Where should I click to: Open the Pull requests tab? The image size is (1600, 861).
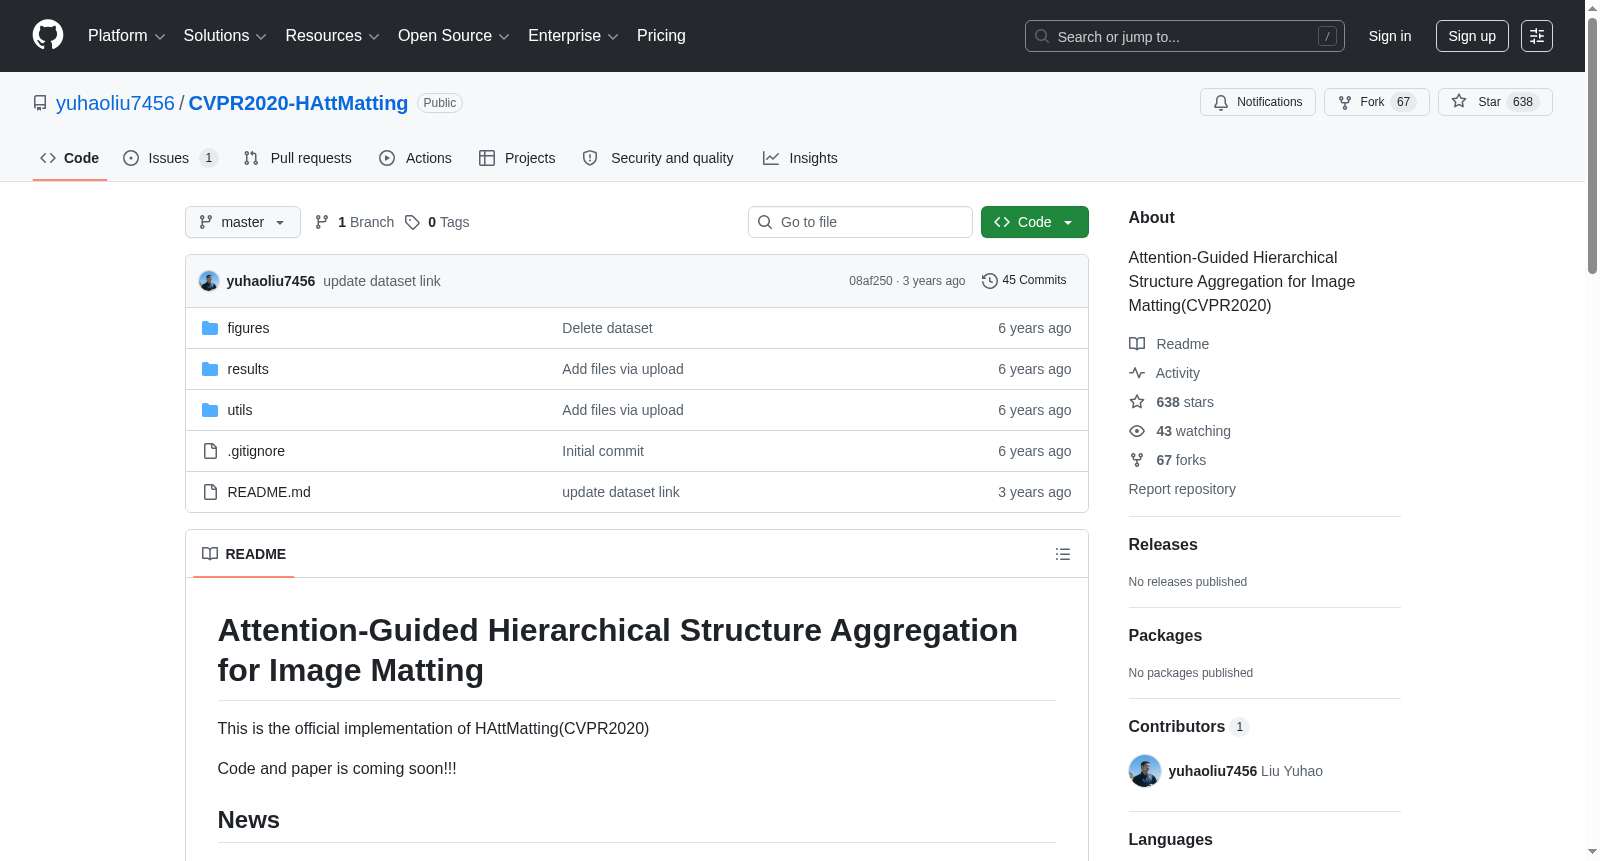[x=298, y=158]
